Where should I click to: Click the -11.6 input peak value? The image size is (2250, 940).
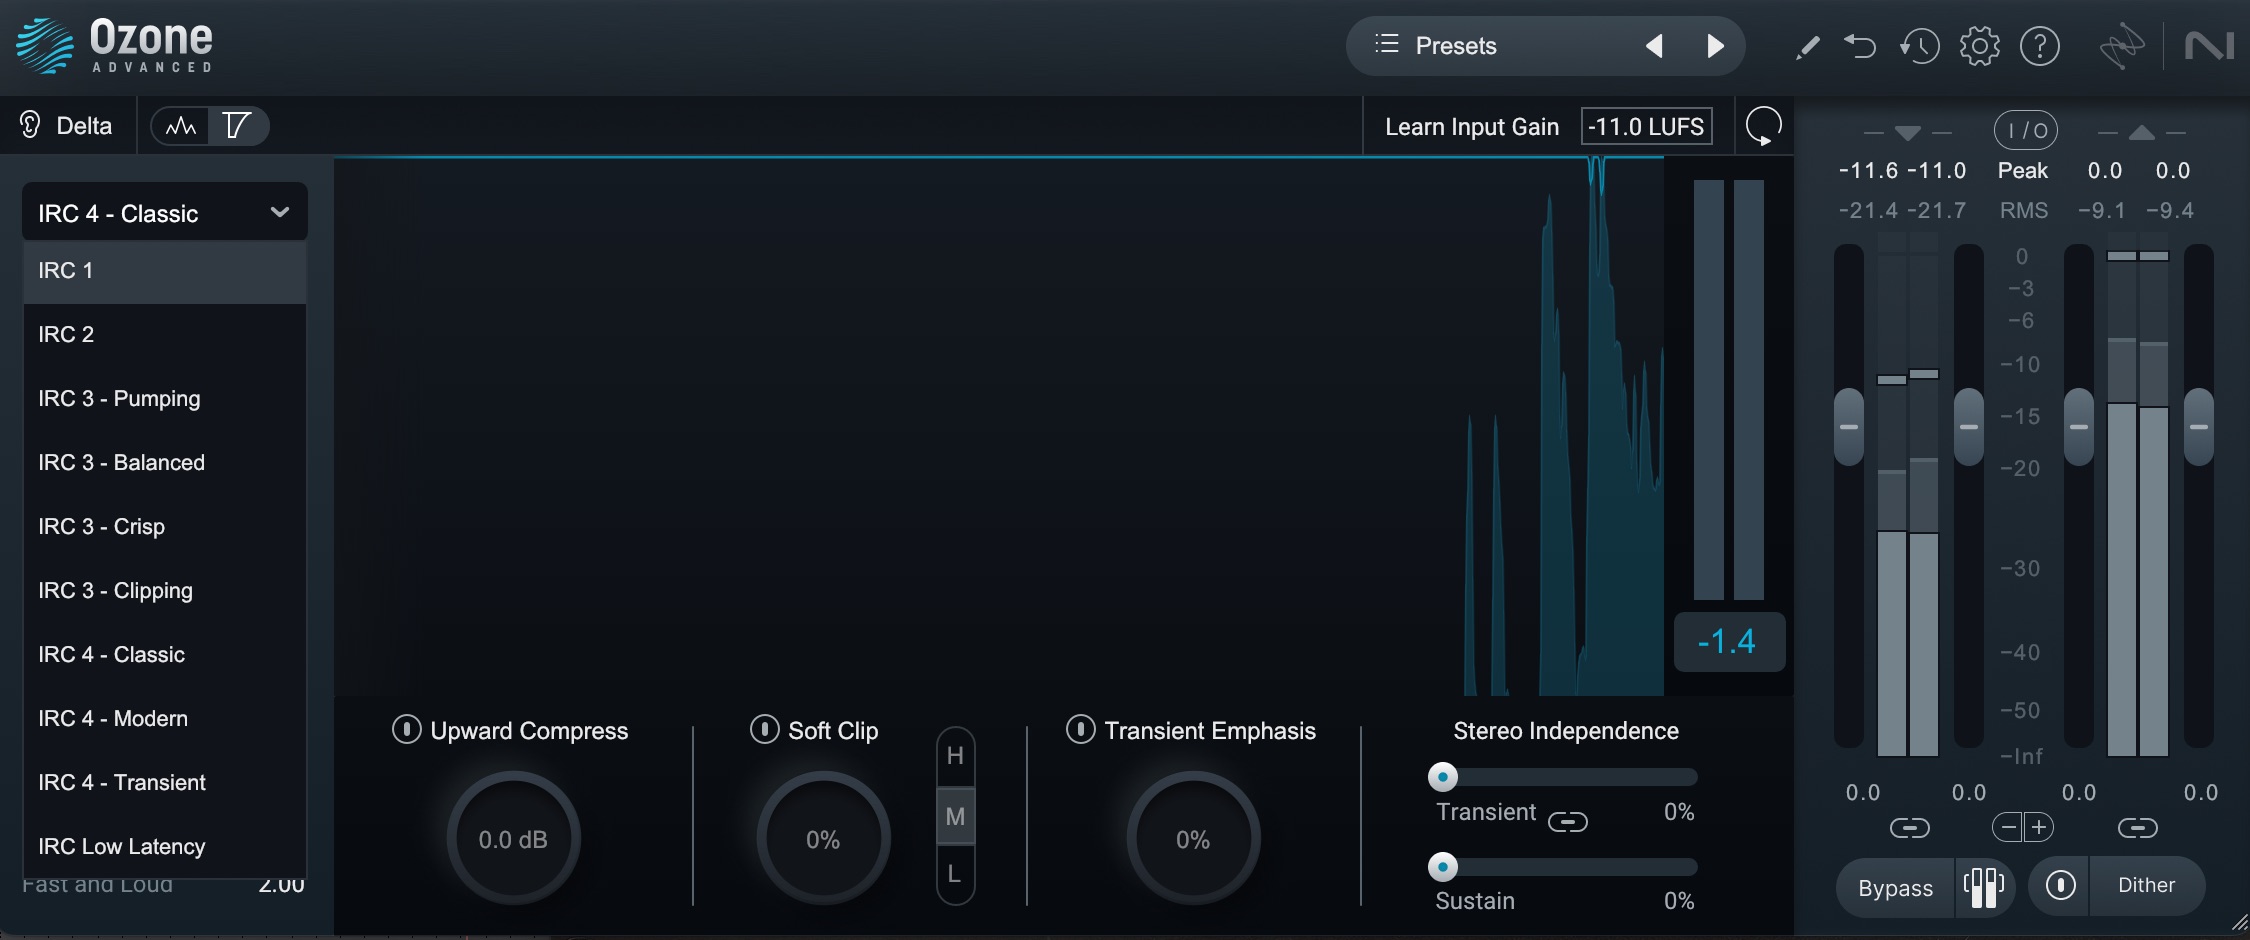coord(1868,171)
